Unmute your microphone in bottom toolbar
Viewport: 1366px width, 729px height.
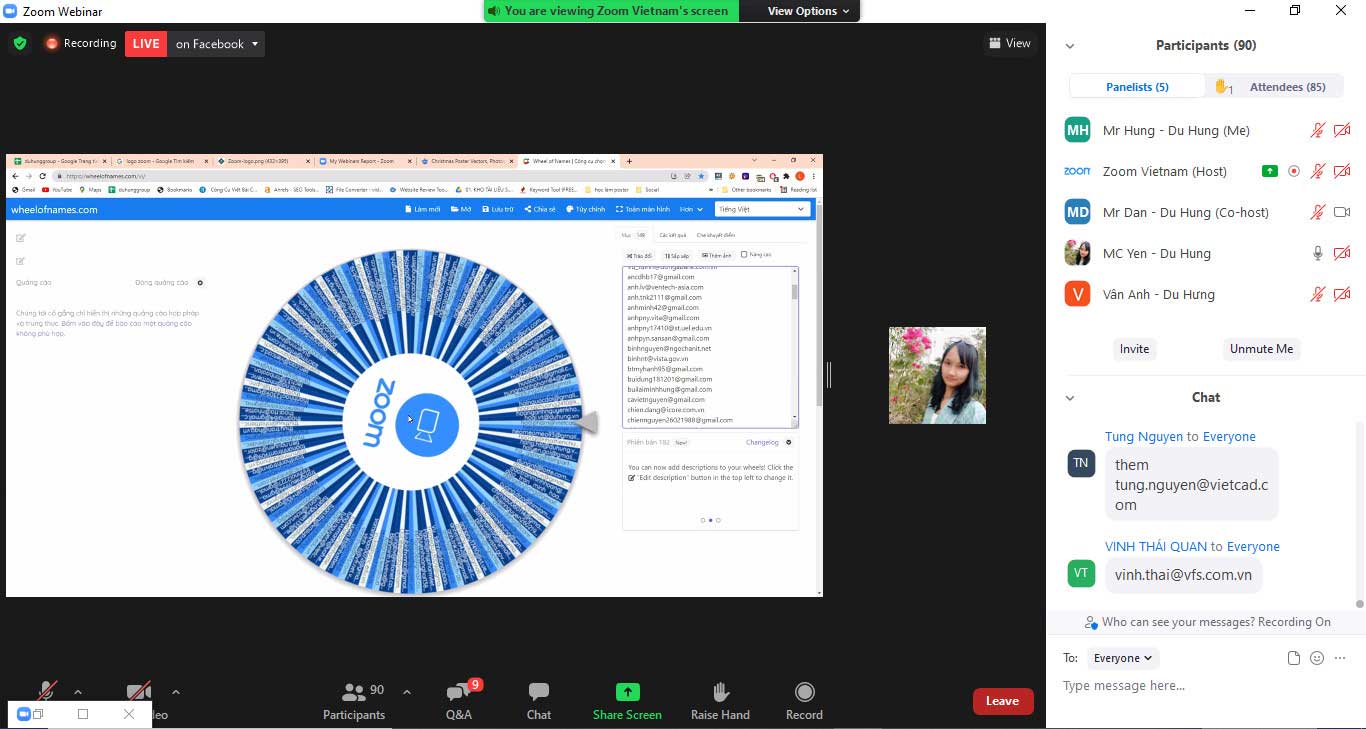pyautogui.click(x=47, y=690)
